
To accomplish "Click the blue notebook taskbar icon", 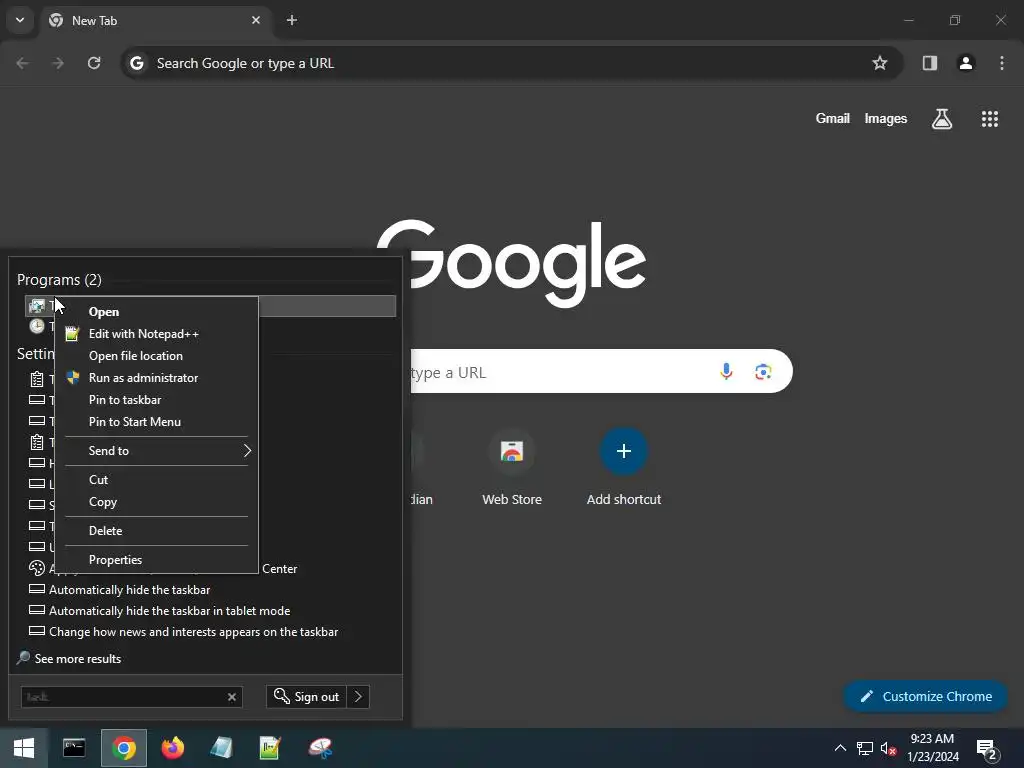I will tap(221, 748).
